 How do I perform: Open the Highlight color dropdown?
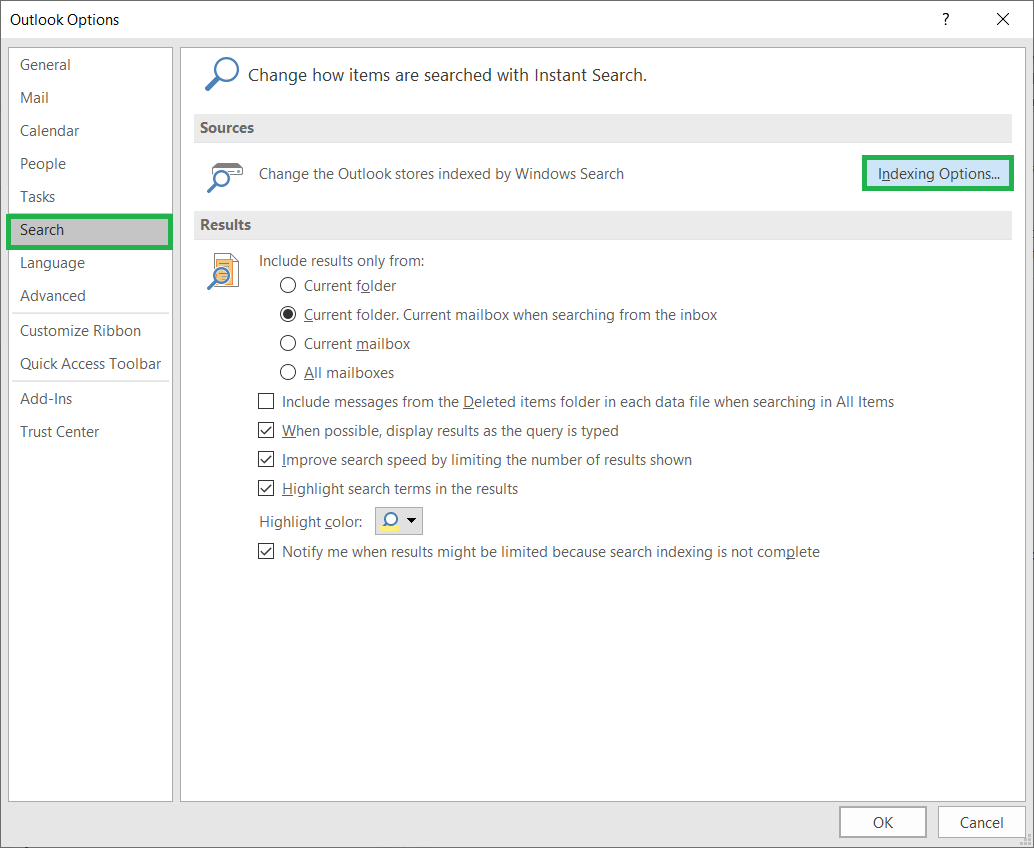tap(399, 521)
